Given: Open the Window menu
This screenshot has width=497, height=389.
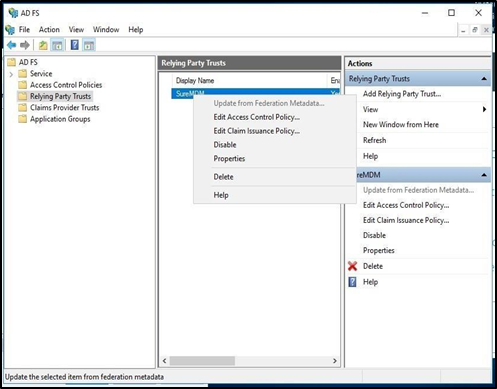Looking at the screenshot, I should [x=106, y=30].
